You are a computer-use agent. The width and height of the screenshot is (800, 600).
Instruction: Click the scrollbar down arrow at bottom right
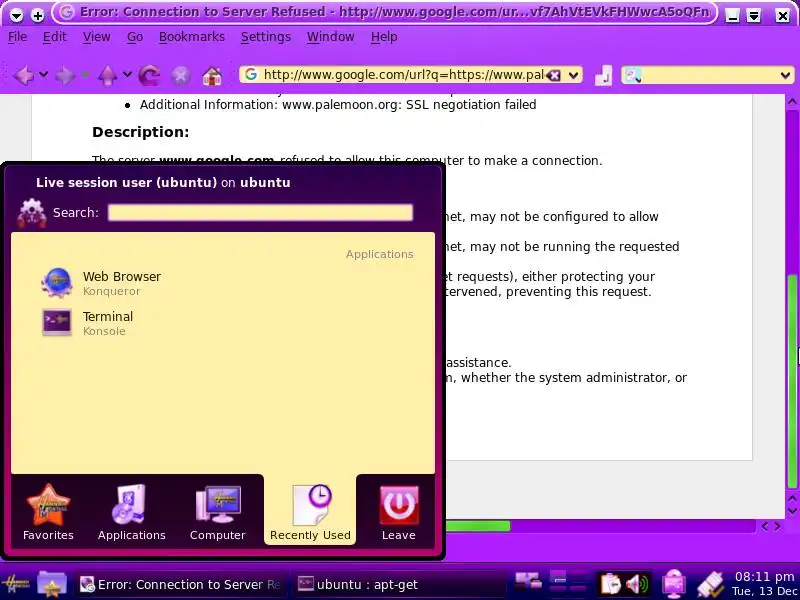[x=792, y=511]
